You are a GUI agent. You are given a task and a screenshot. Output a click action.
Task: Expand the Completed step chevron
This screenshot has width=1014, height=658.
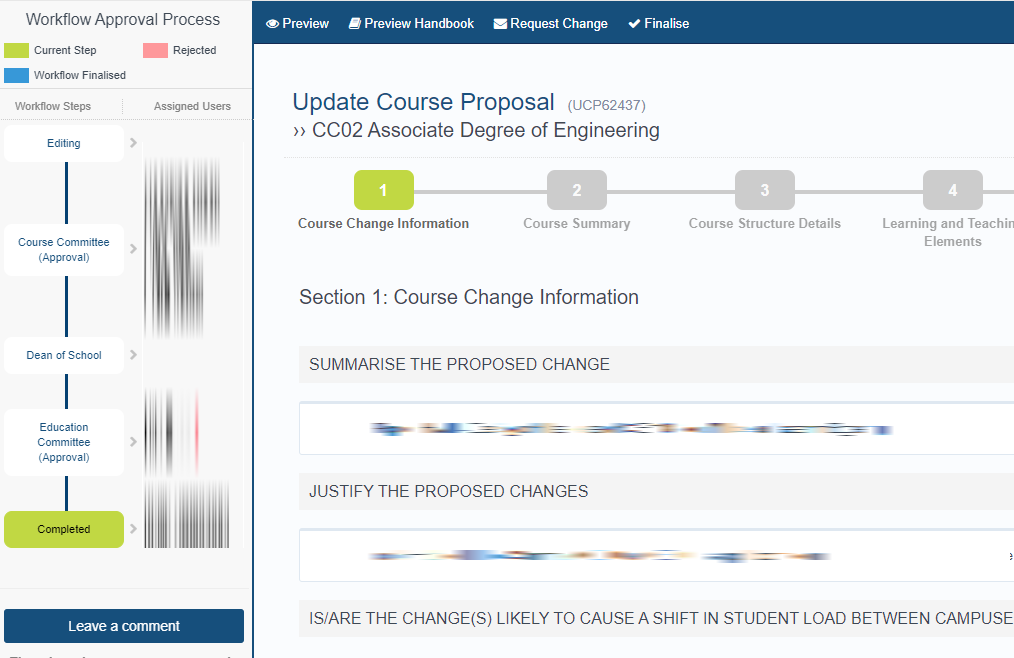[134, 529]
